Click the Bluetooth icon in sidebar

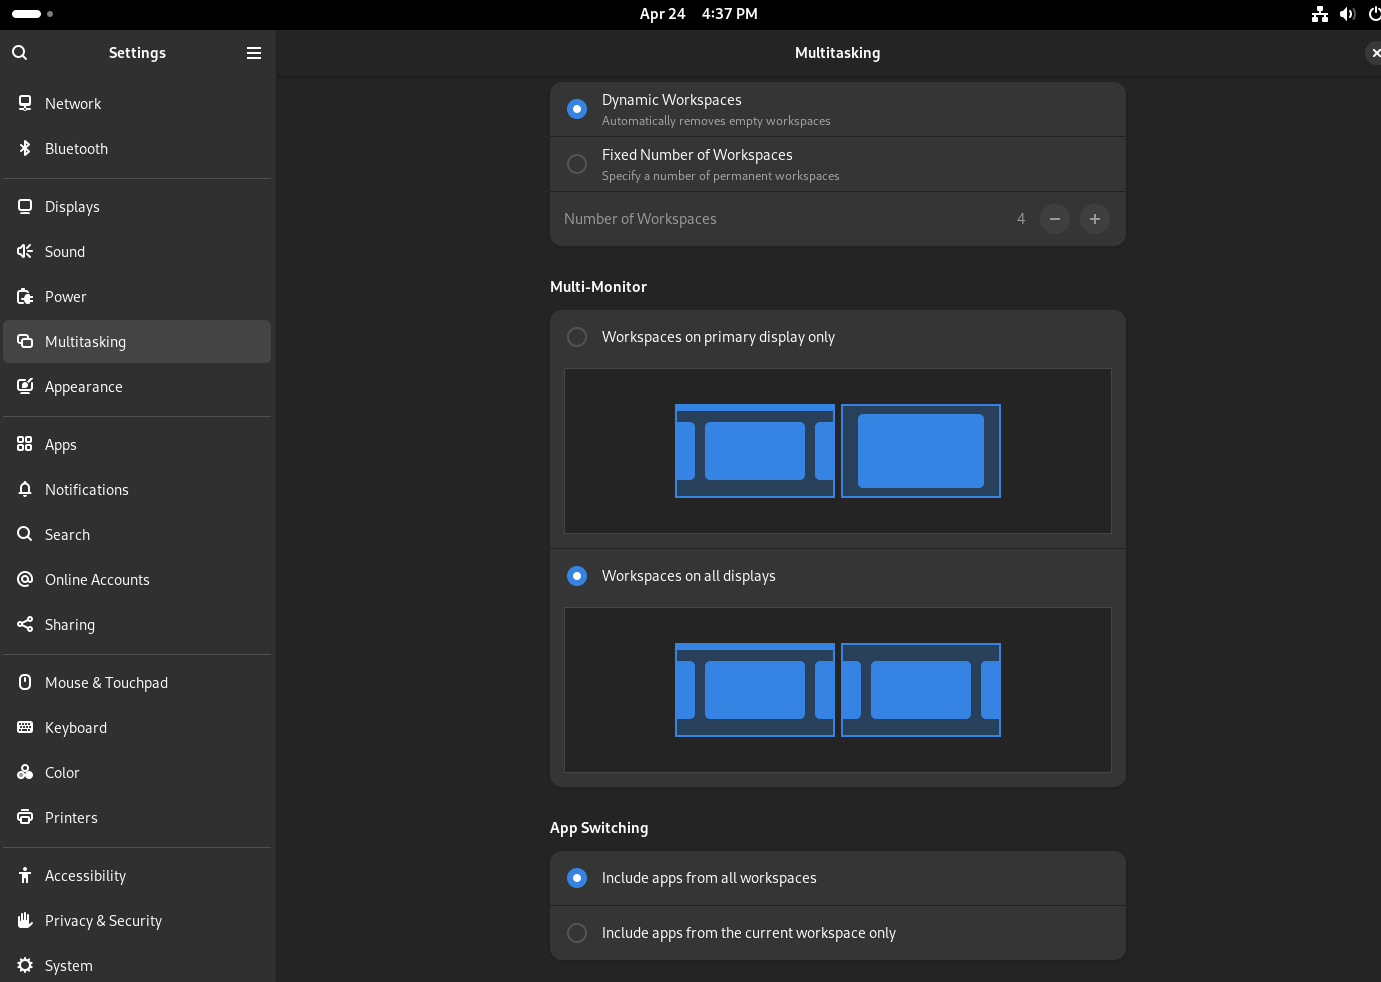(25, 149)
